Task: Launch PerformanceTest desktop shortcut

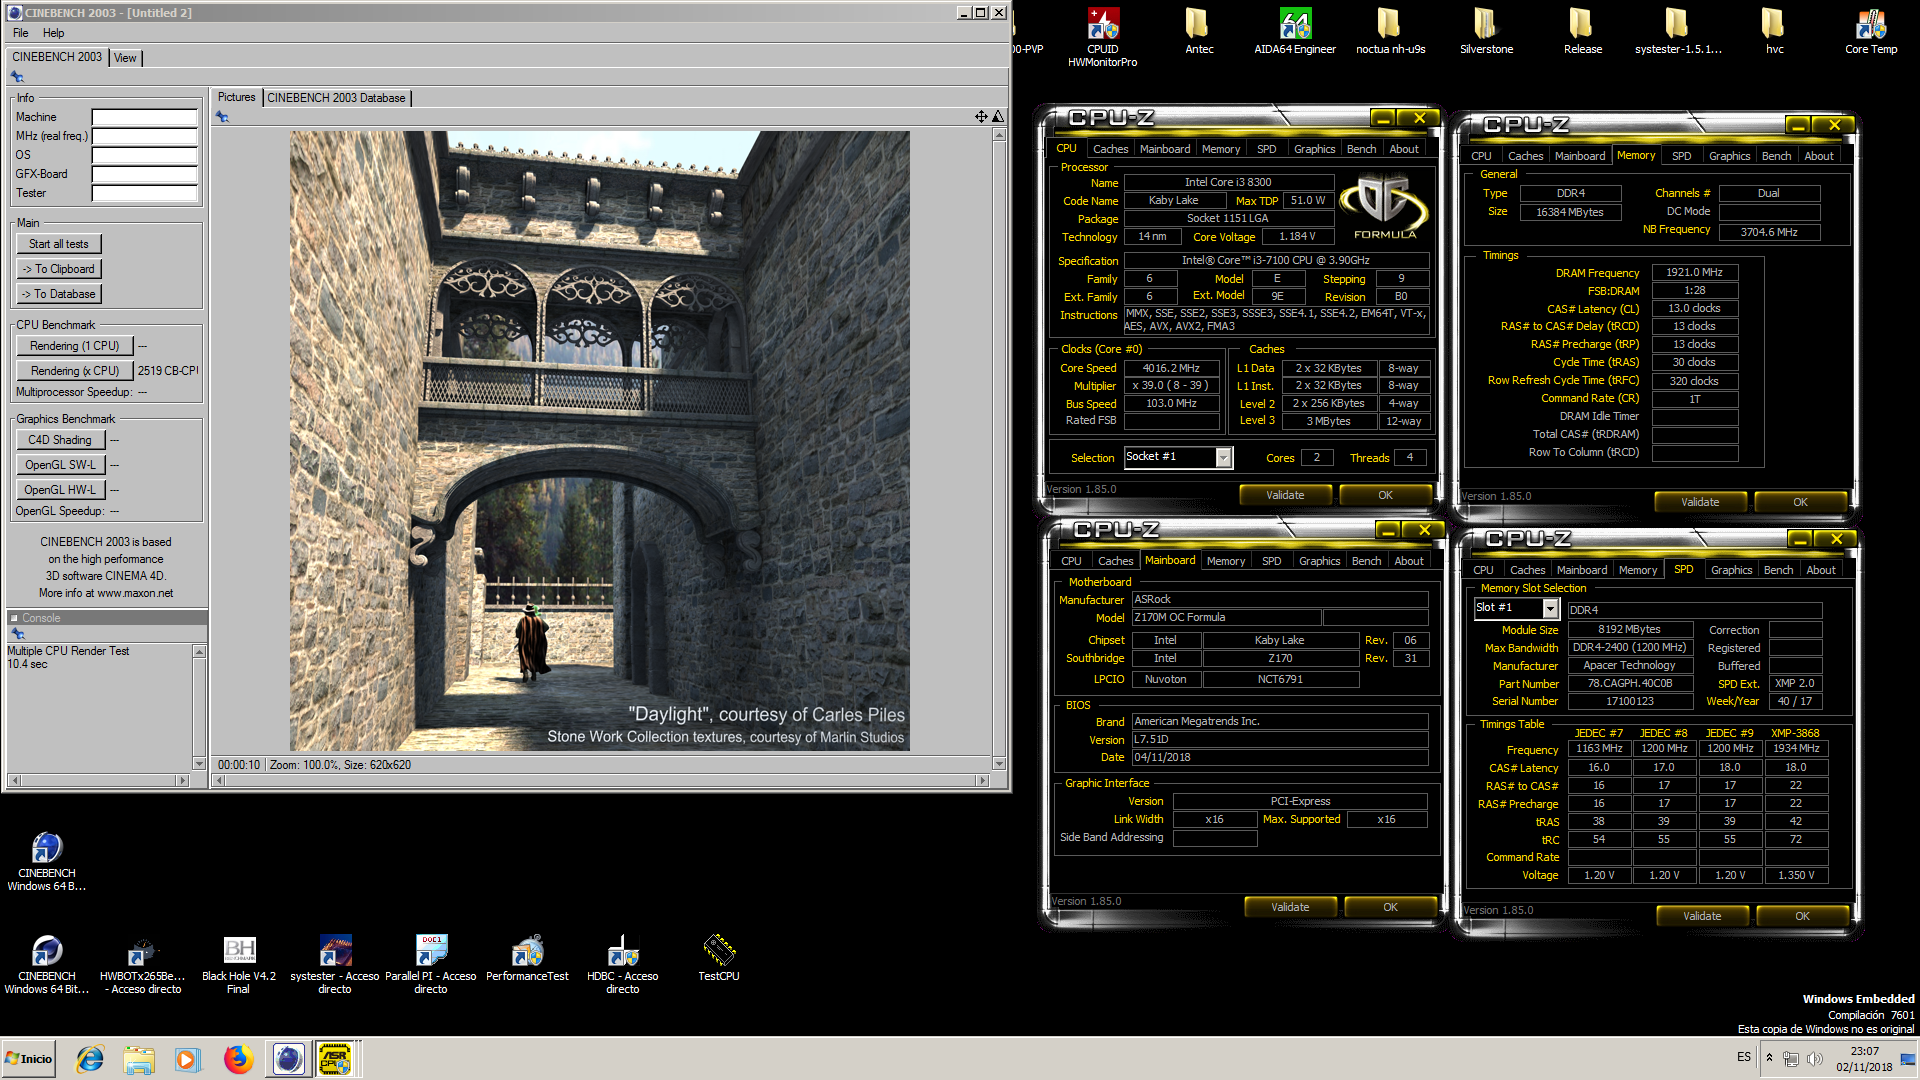Action: point(526,958)
